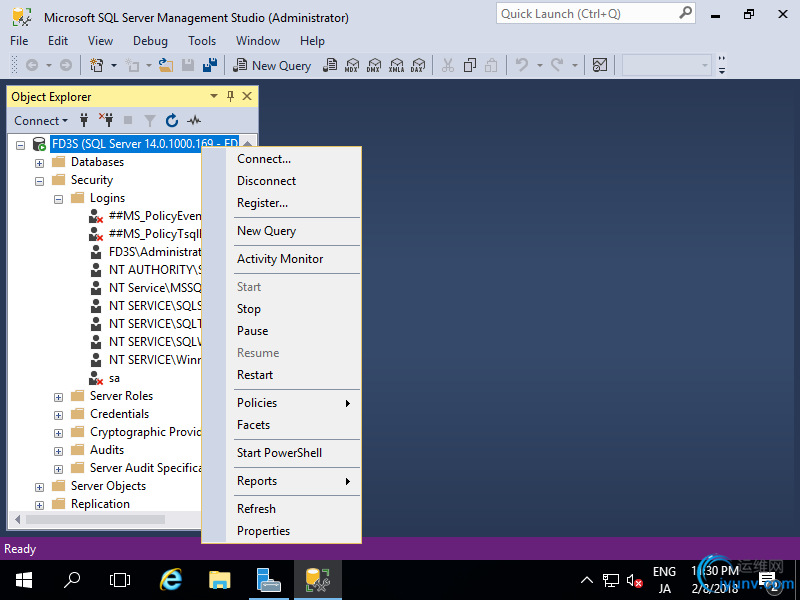This screenshot has height=600, width=800.
Task: Click Refresh icon in Object Explorer toolbar
Action: tap(172, 120)
